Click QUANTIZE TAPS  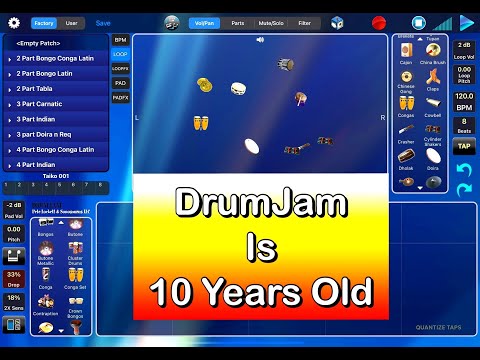tap(438, 327)
